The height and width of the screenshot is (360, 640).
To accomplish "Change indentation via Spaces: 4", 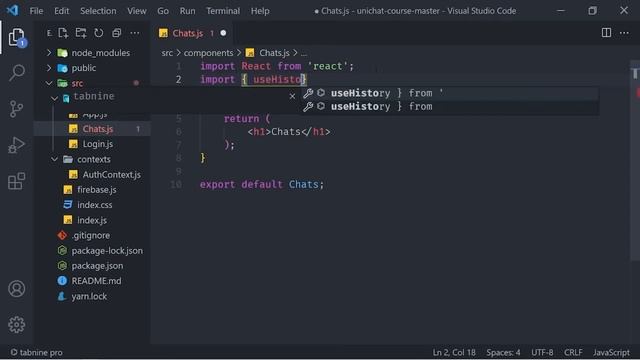I will tap(503, 352).
